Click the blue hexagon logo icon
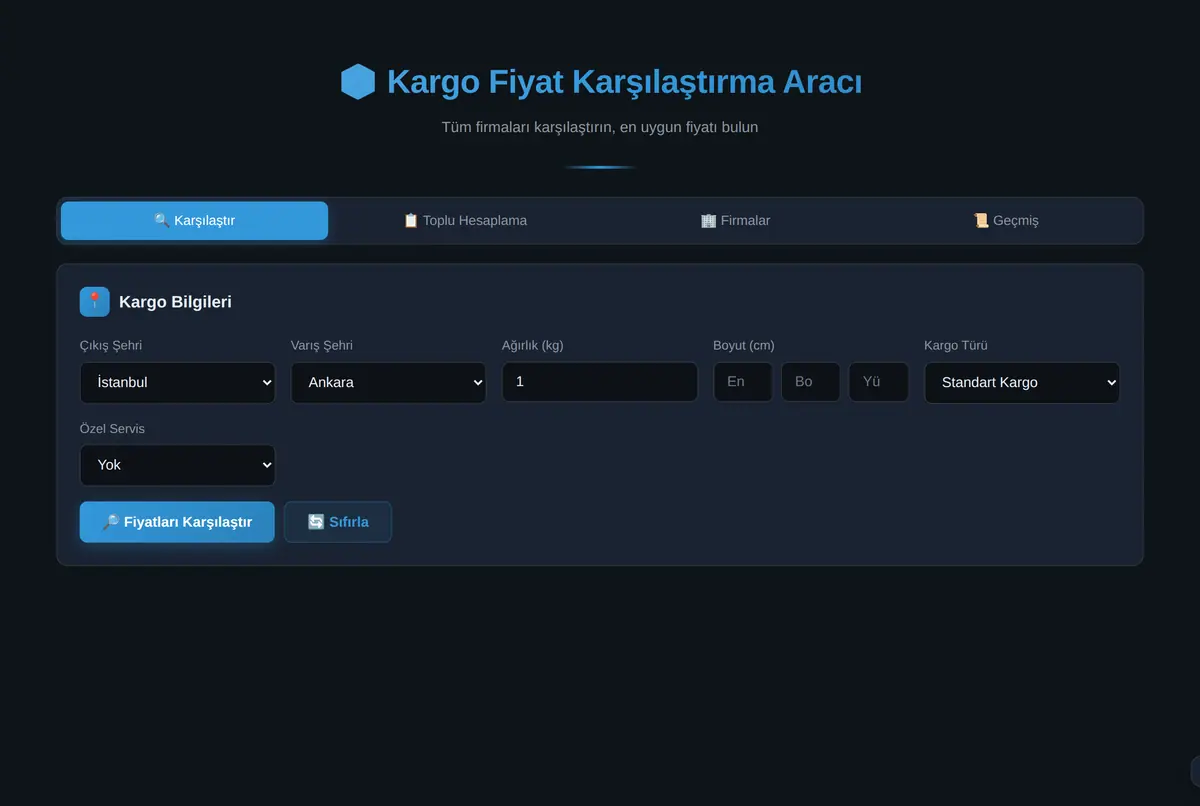 pyautogui.click(x=358, y=82)
